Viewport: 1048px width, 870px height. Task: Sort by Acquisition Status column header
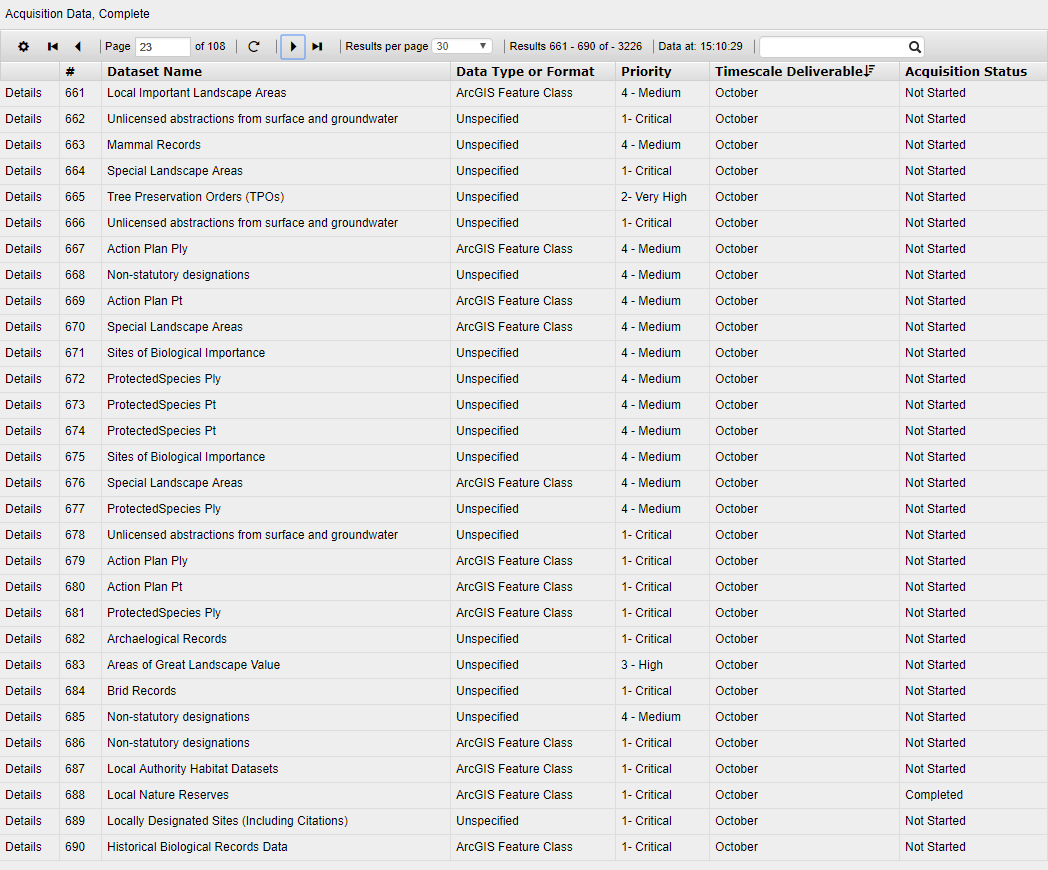click(x=965, y=72)
